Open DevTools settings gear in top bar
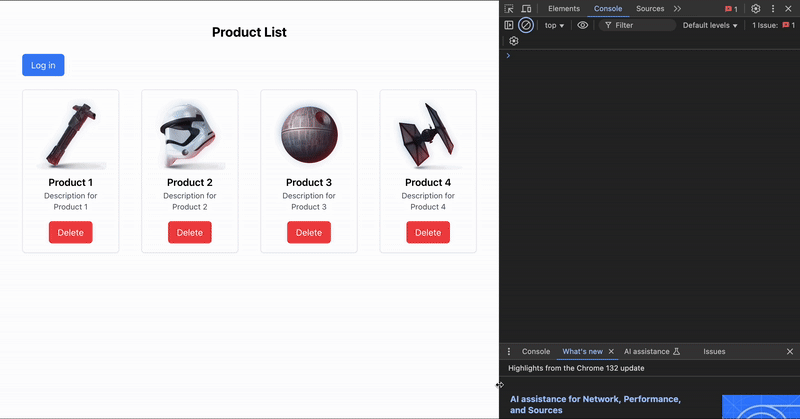This screenshot has width=800, height=419. point(756,9)
